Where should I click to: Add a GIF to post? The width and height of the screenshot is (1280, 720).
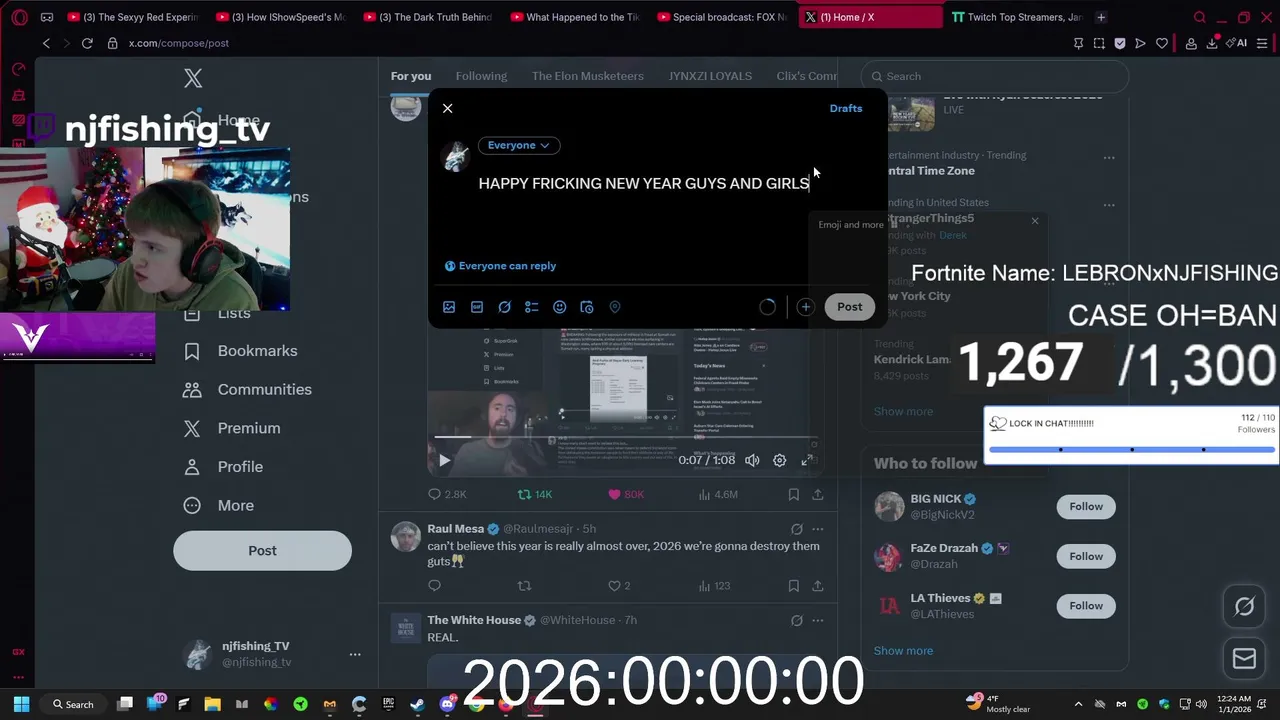click(477, 307)
